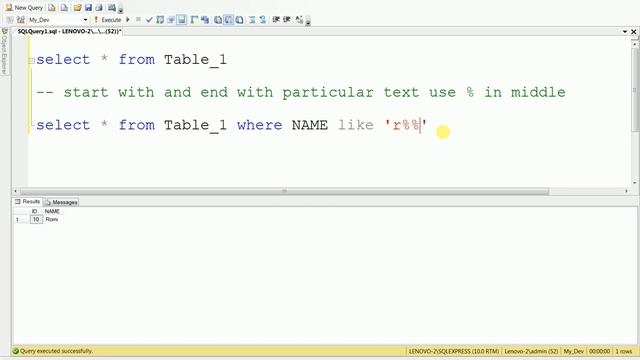Parse the query with the checkmark icon

149,20
